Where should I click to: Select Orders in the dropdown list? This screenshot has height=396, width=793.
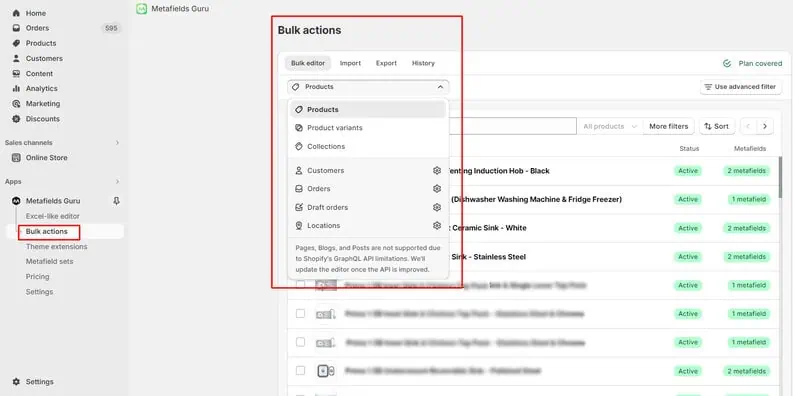coord(368,189)
